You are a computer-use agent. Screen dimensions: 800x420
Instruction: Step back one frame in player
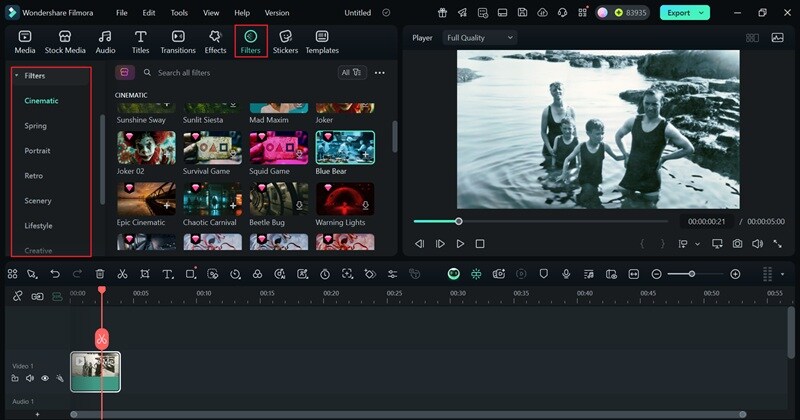coord(419,244)
